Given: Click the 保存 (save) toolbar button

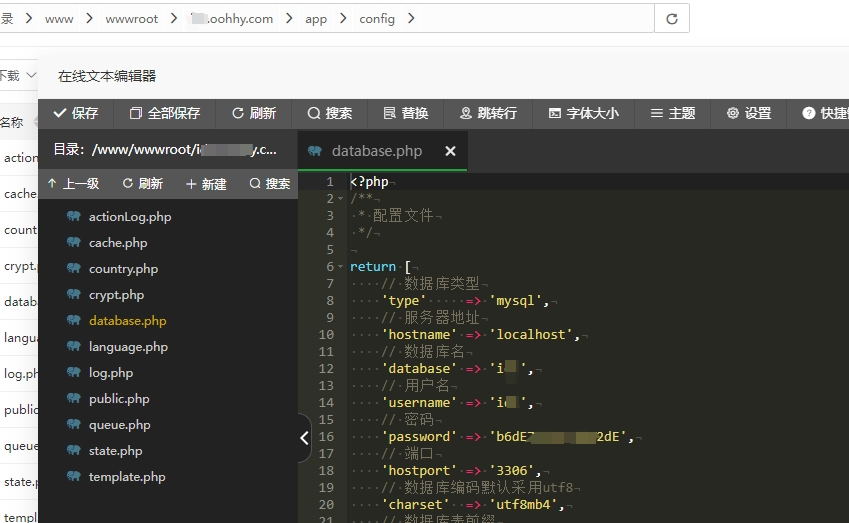Looking at the screenshot, I should [x=76, y=113].
